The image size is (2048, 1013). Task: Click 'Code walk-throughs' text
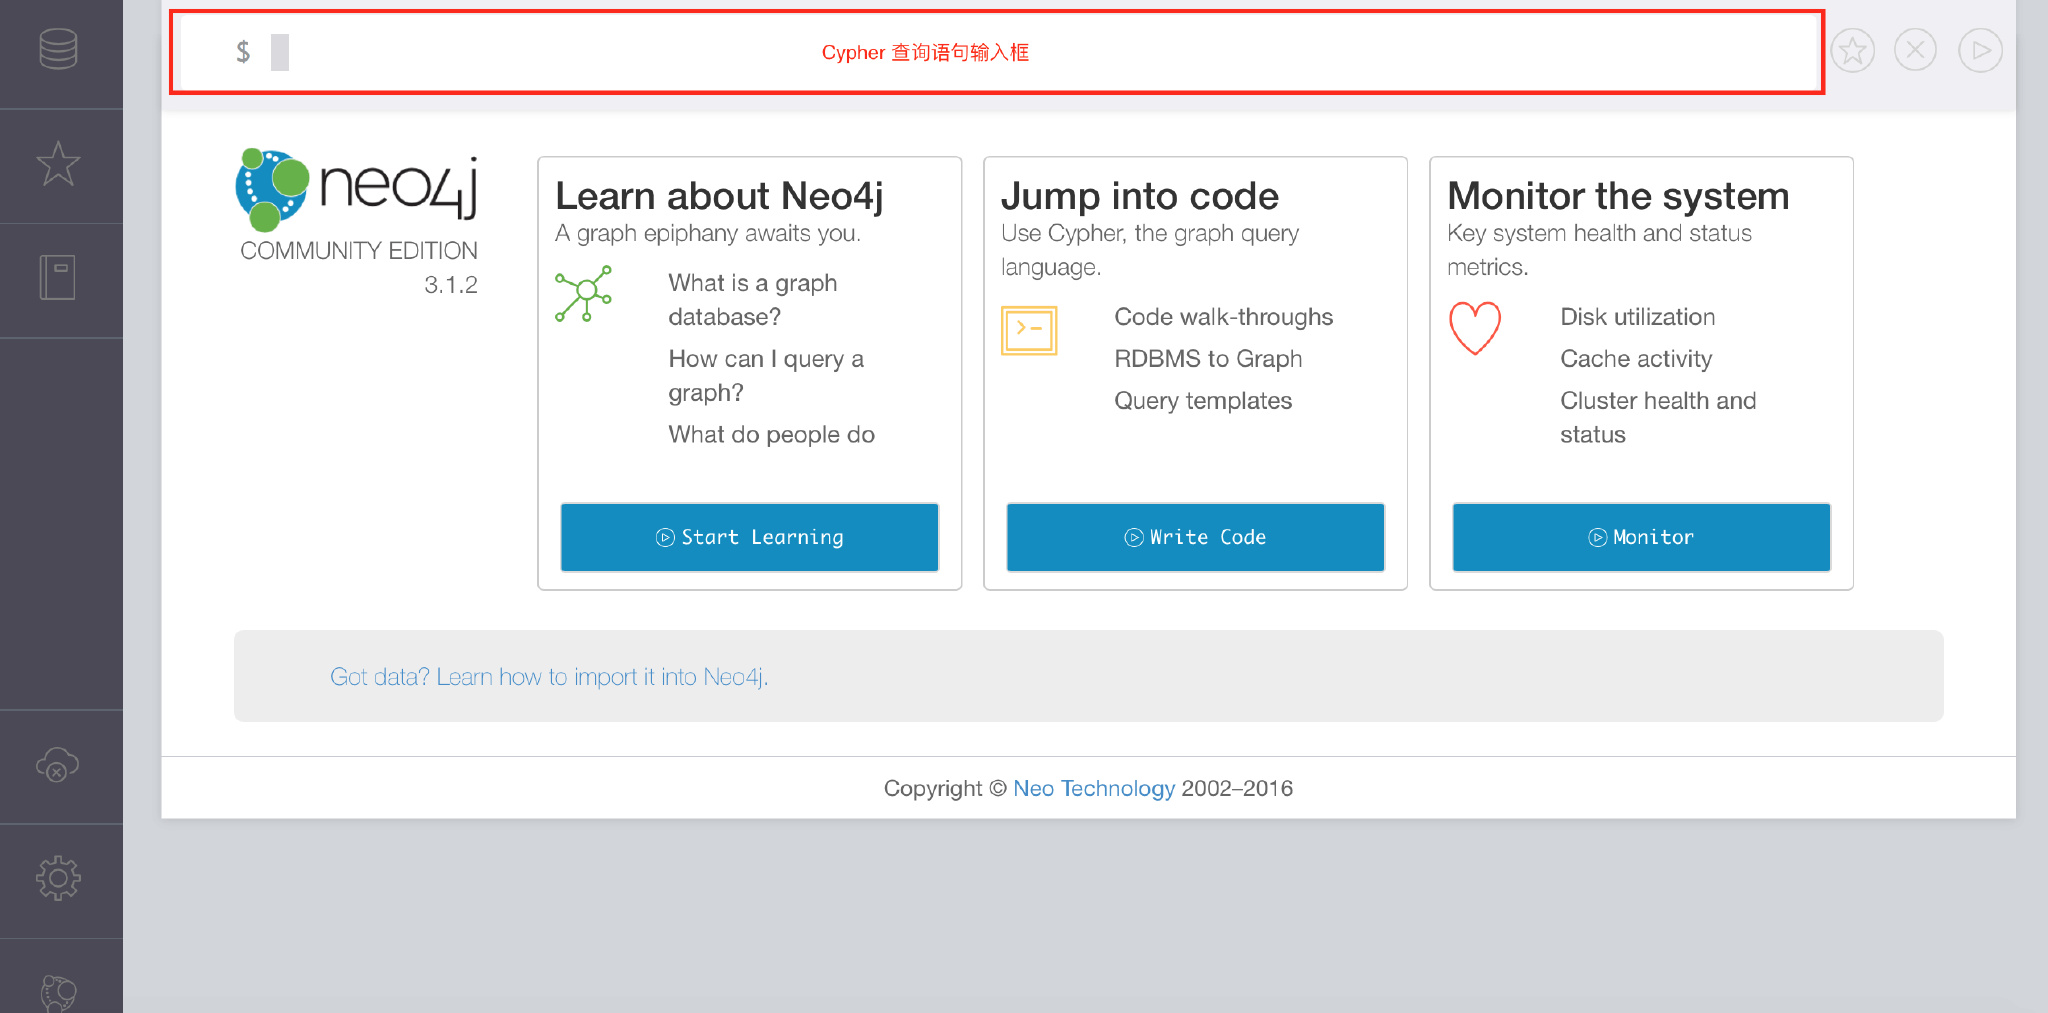(1224, 317)
